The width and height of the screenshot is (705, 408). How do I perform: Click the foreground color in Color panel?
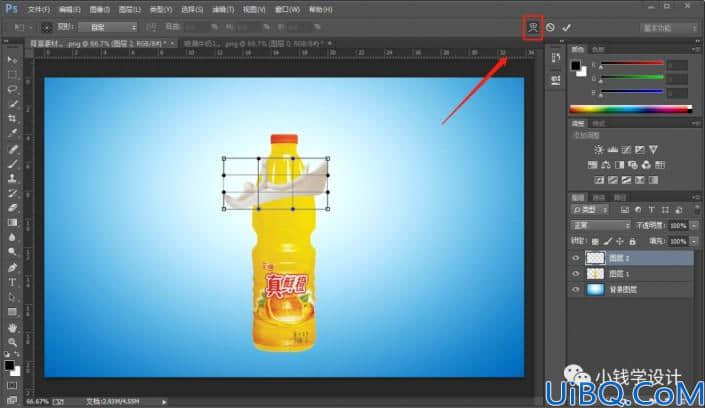(x=576, y=65)
